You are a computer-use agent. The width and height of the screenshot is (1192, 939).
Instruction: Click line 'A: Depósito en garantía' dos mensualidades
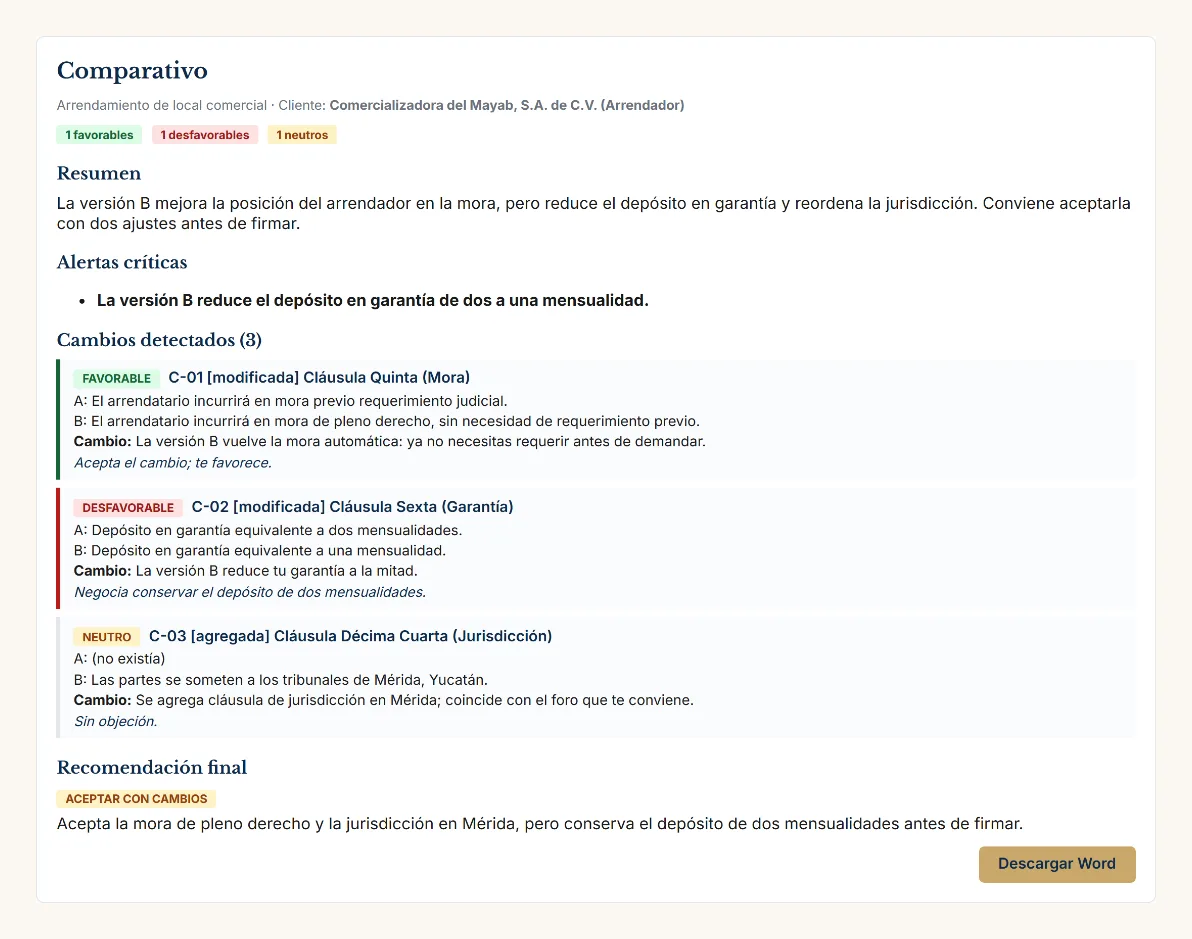268,530
